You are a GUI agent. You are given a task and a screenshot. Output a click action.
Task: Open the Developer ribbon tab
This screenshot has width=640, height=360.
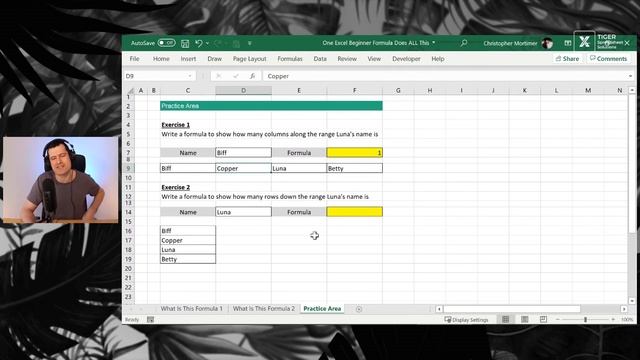pos(406,59)
